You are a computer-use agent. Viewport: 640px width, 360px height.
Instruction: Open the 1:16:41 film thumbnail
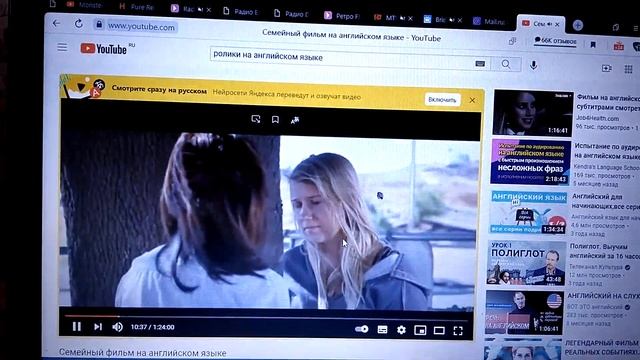coord(533,113)
